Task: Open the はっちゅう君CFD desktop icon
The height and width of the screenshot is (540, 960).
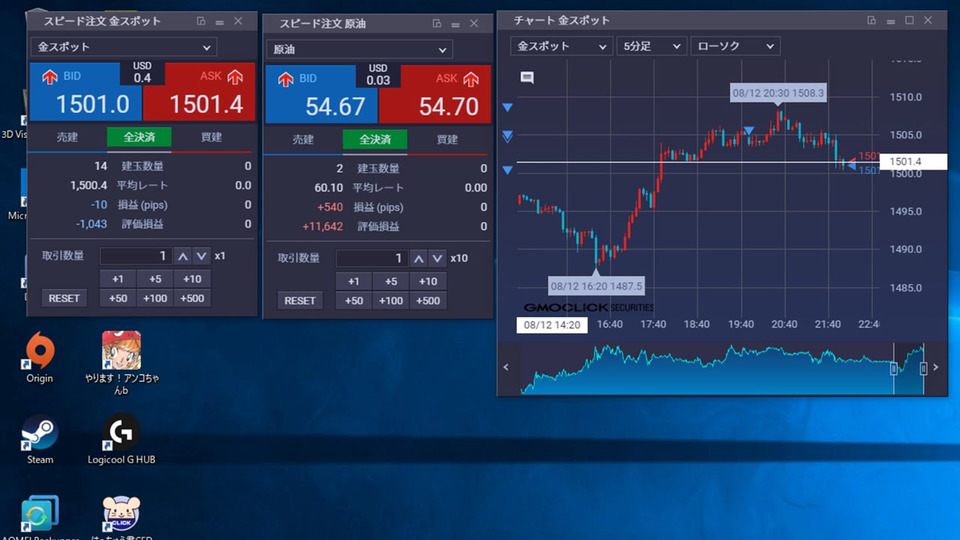Action: click(121, 517)
